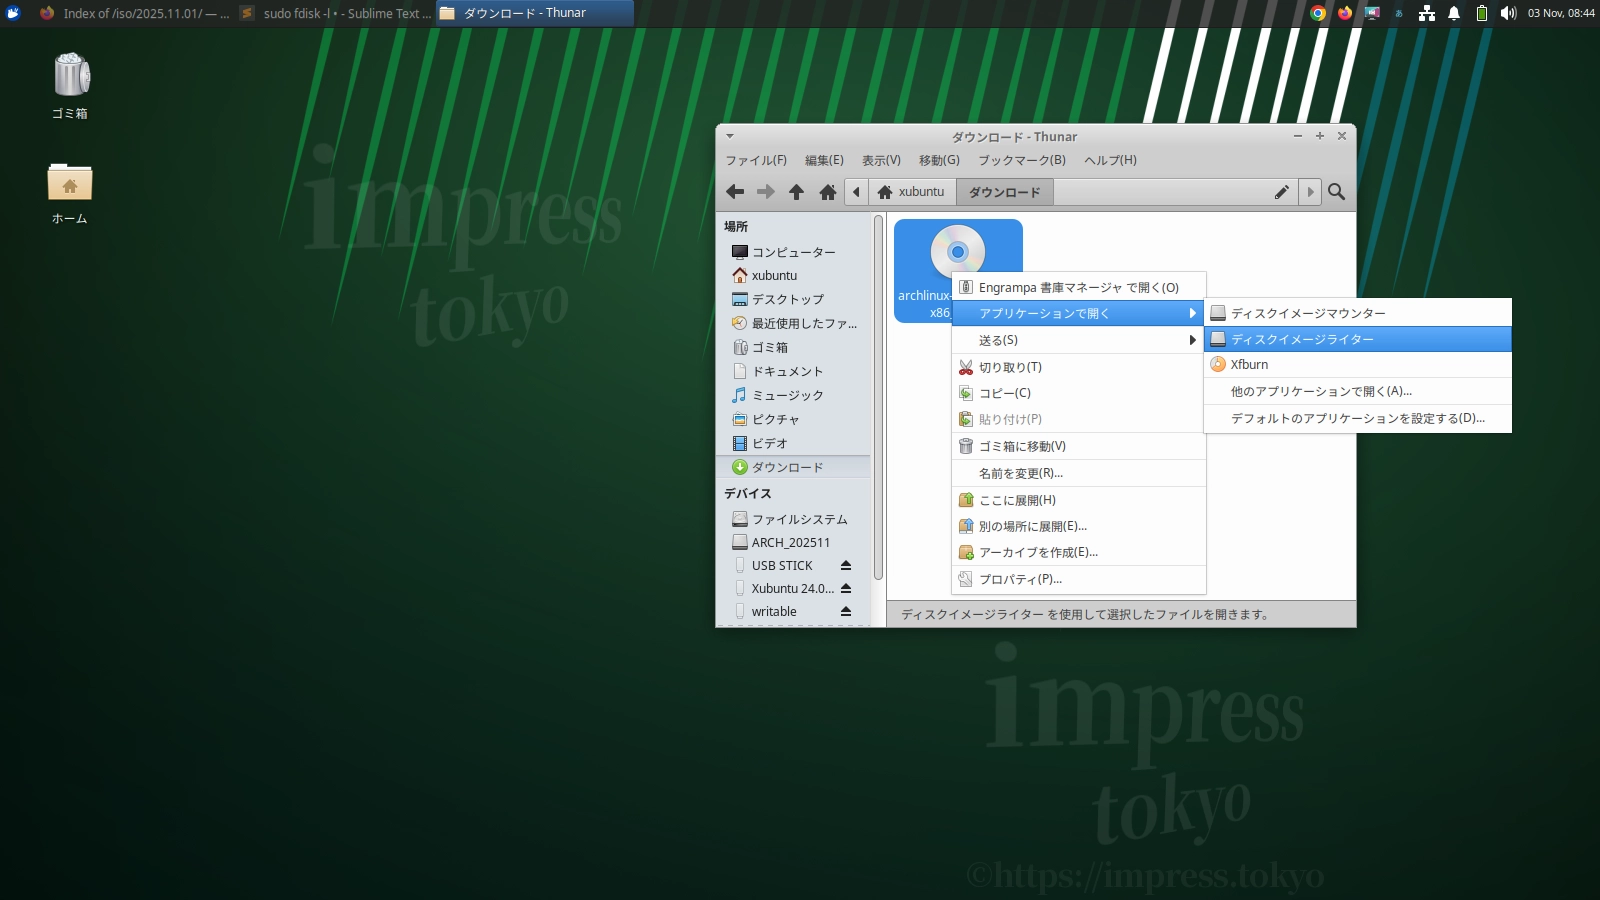Switch to the Sublime Text taskbar window
This screenshot has height=900, width=1600.
(335, 13)
